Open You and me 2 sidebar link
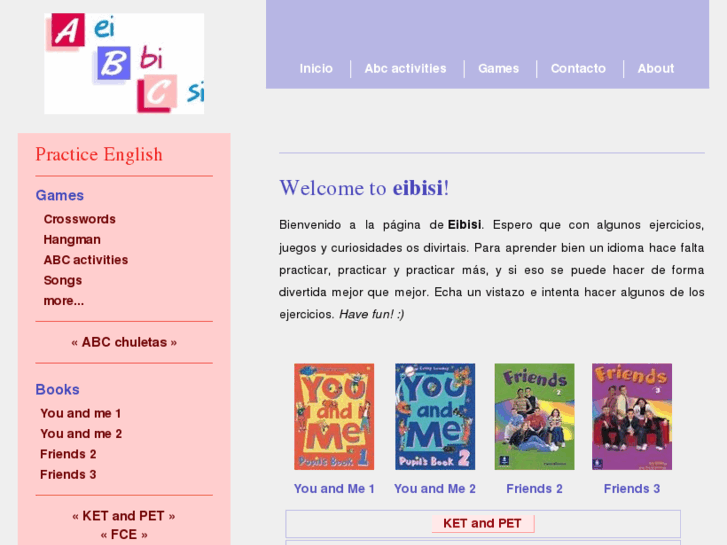The image size is (727, 545). (x=81, y=434)
